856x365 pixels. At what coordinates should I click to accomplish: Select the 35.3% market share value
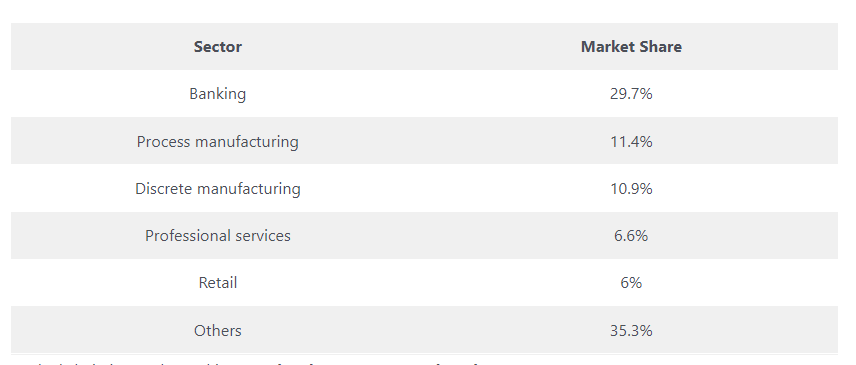[631, 331]
